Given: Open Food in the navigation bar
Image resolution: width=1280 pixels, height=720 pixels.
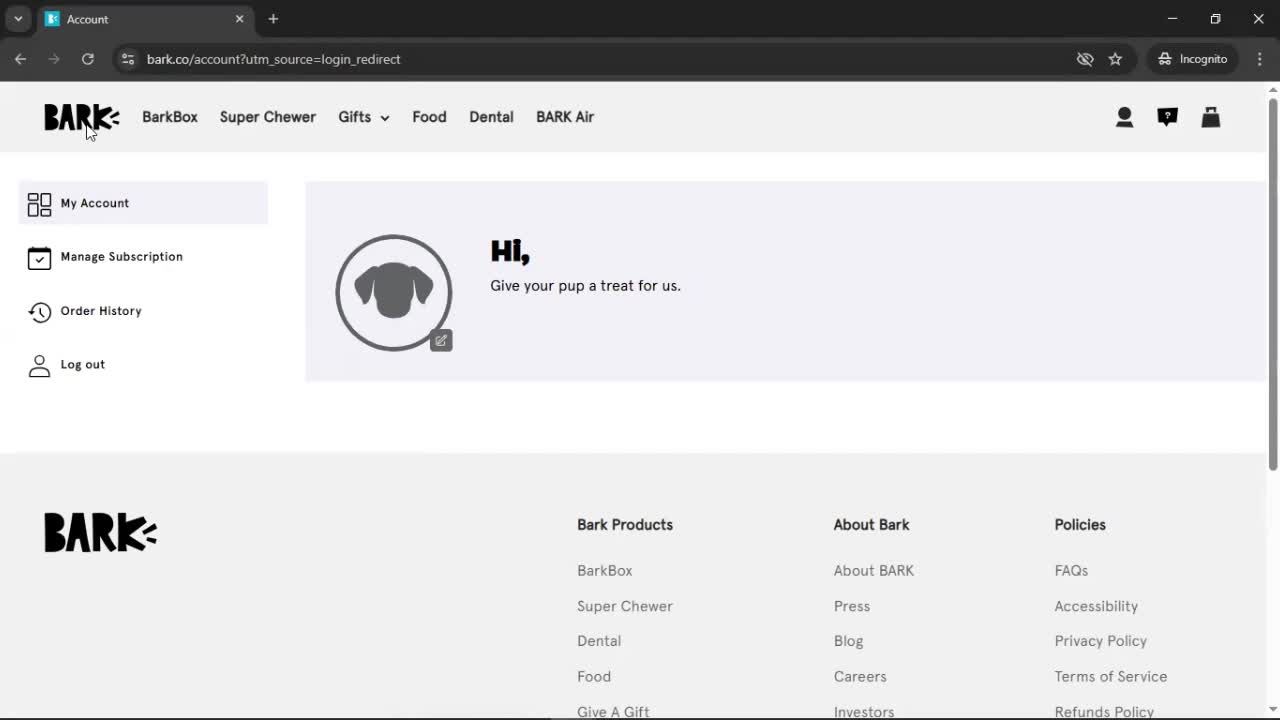Looking at the screenshot, I should [429, 117].
